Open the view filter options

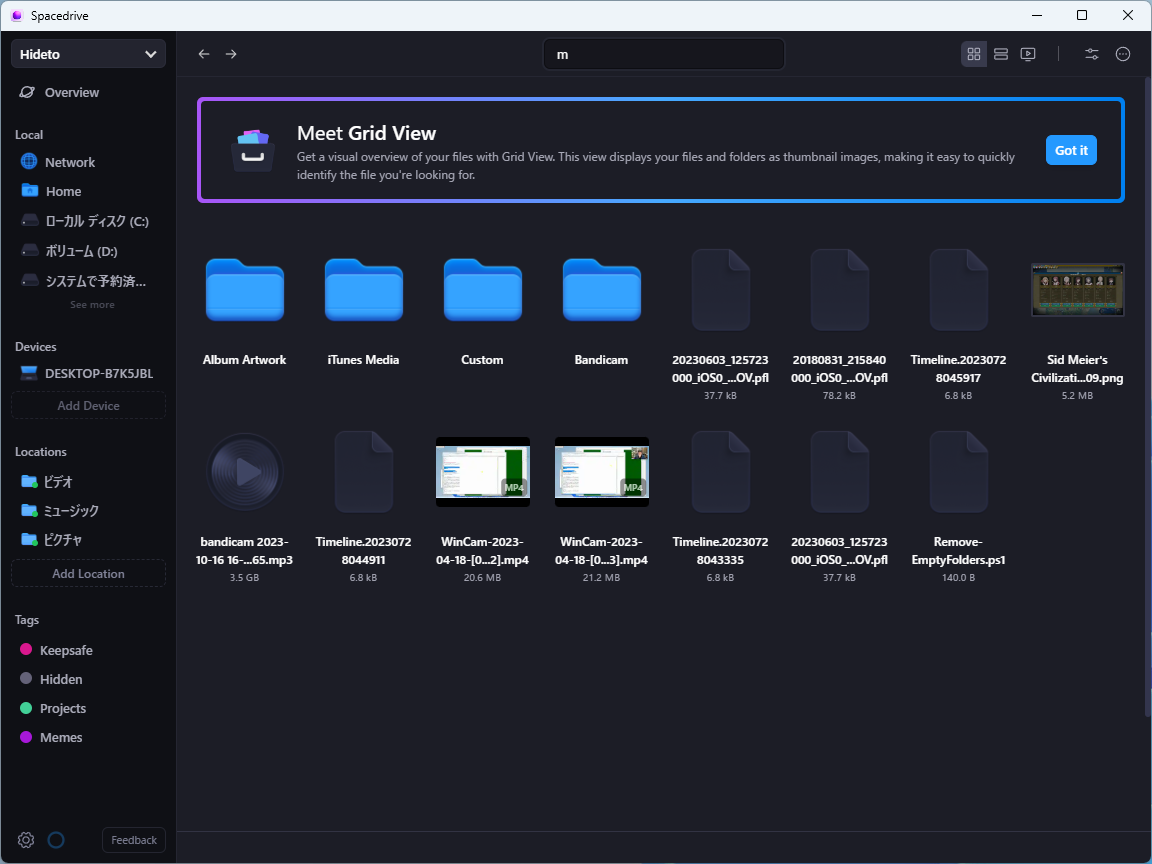[x=1091, y=53]
